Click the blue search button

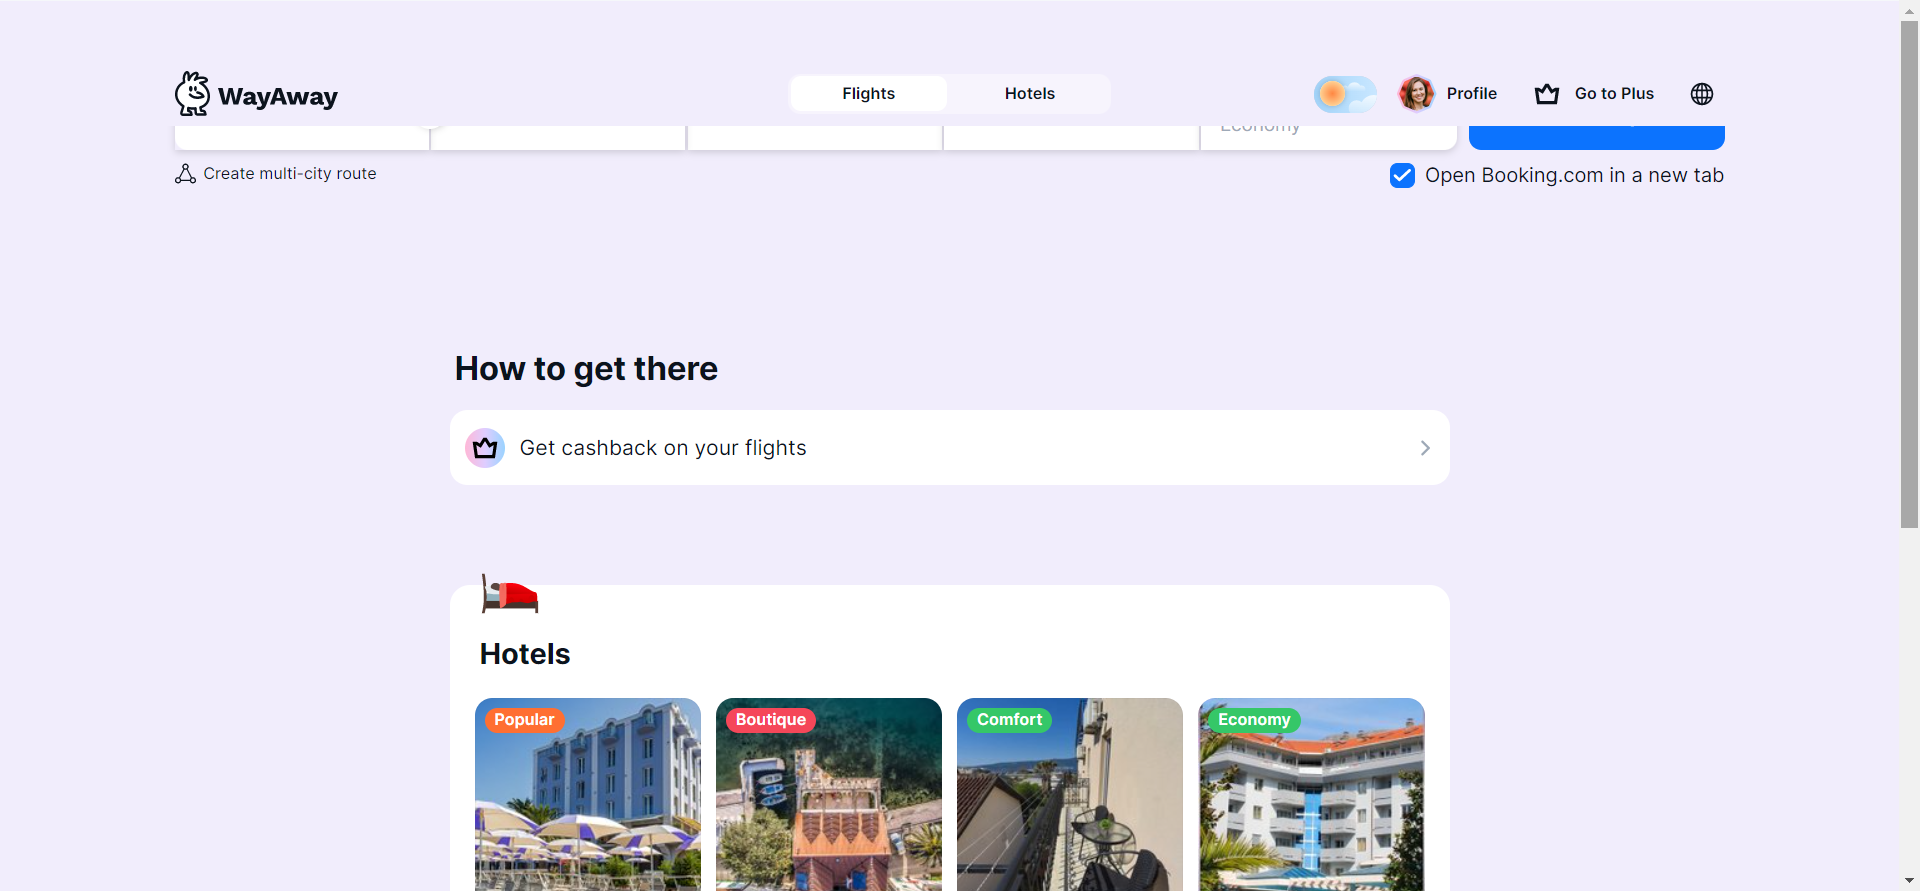pos(1596,137)
